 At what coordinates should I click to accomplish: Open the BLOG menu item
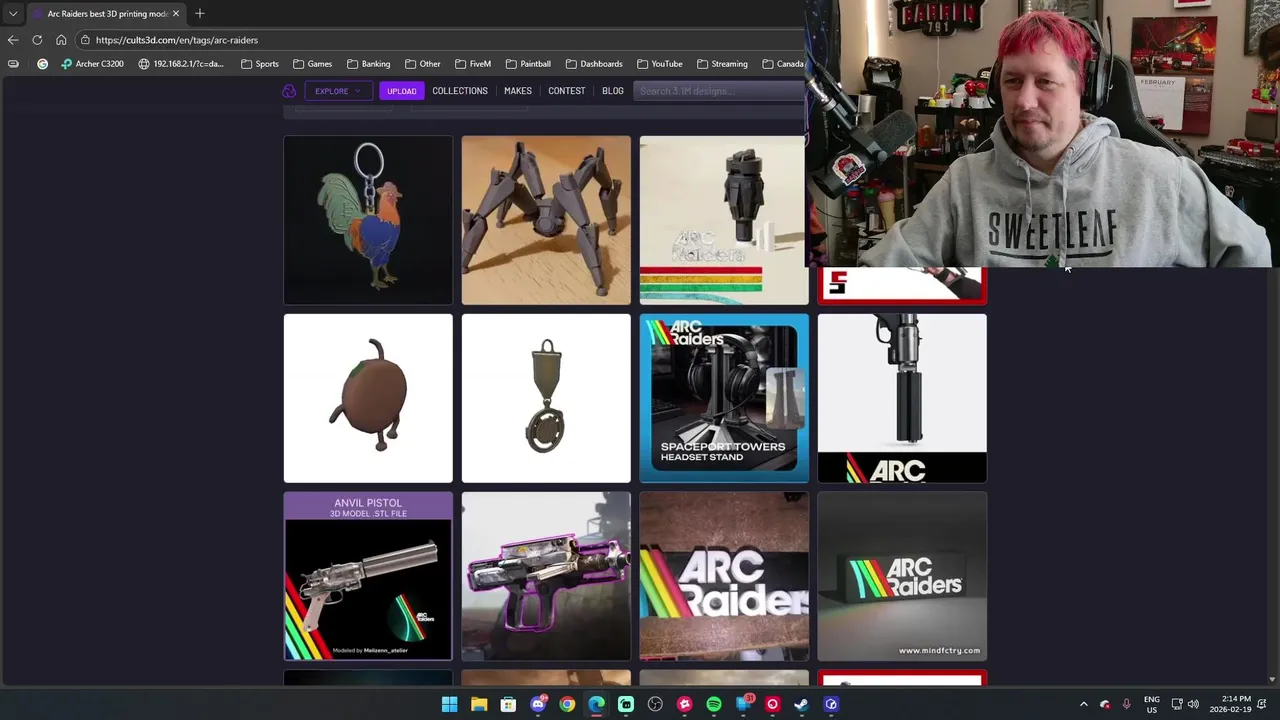click(x=613, y=91)
